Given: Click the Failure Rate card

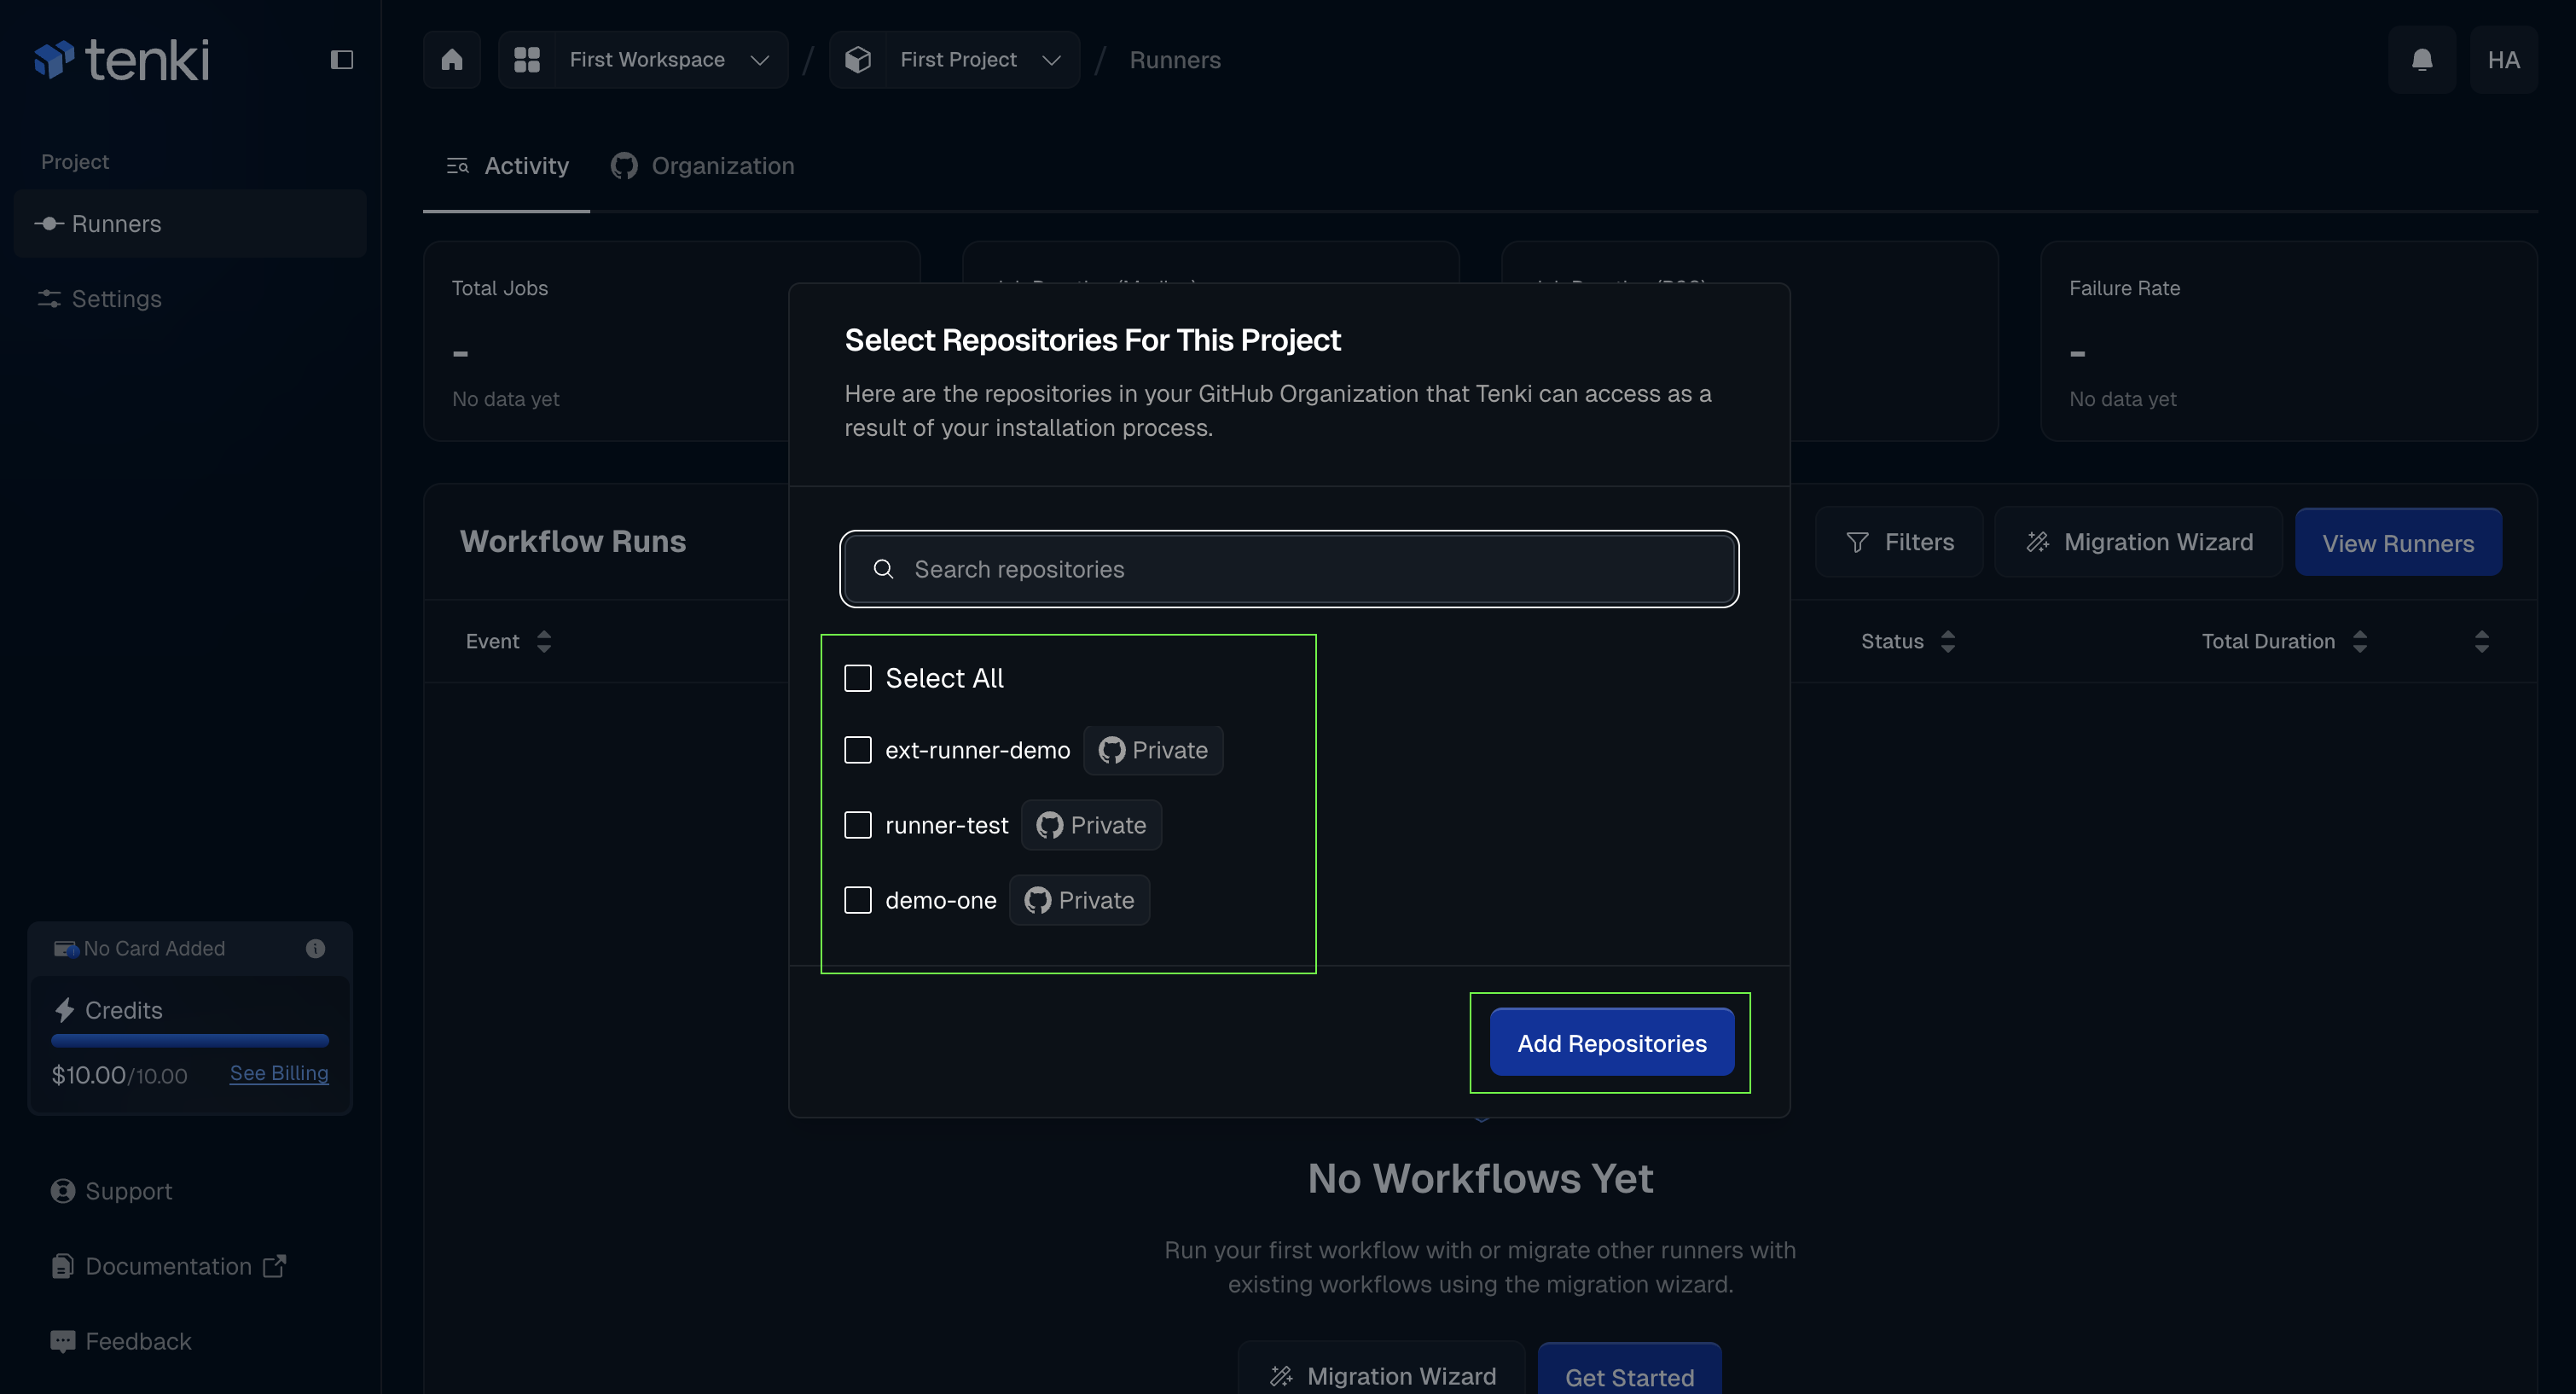Looking at the screenshot, I should pyautogui.click(x=2288, y=341).
